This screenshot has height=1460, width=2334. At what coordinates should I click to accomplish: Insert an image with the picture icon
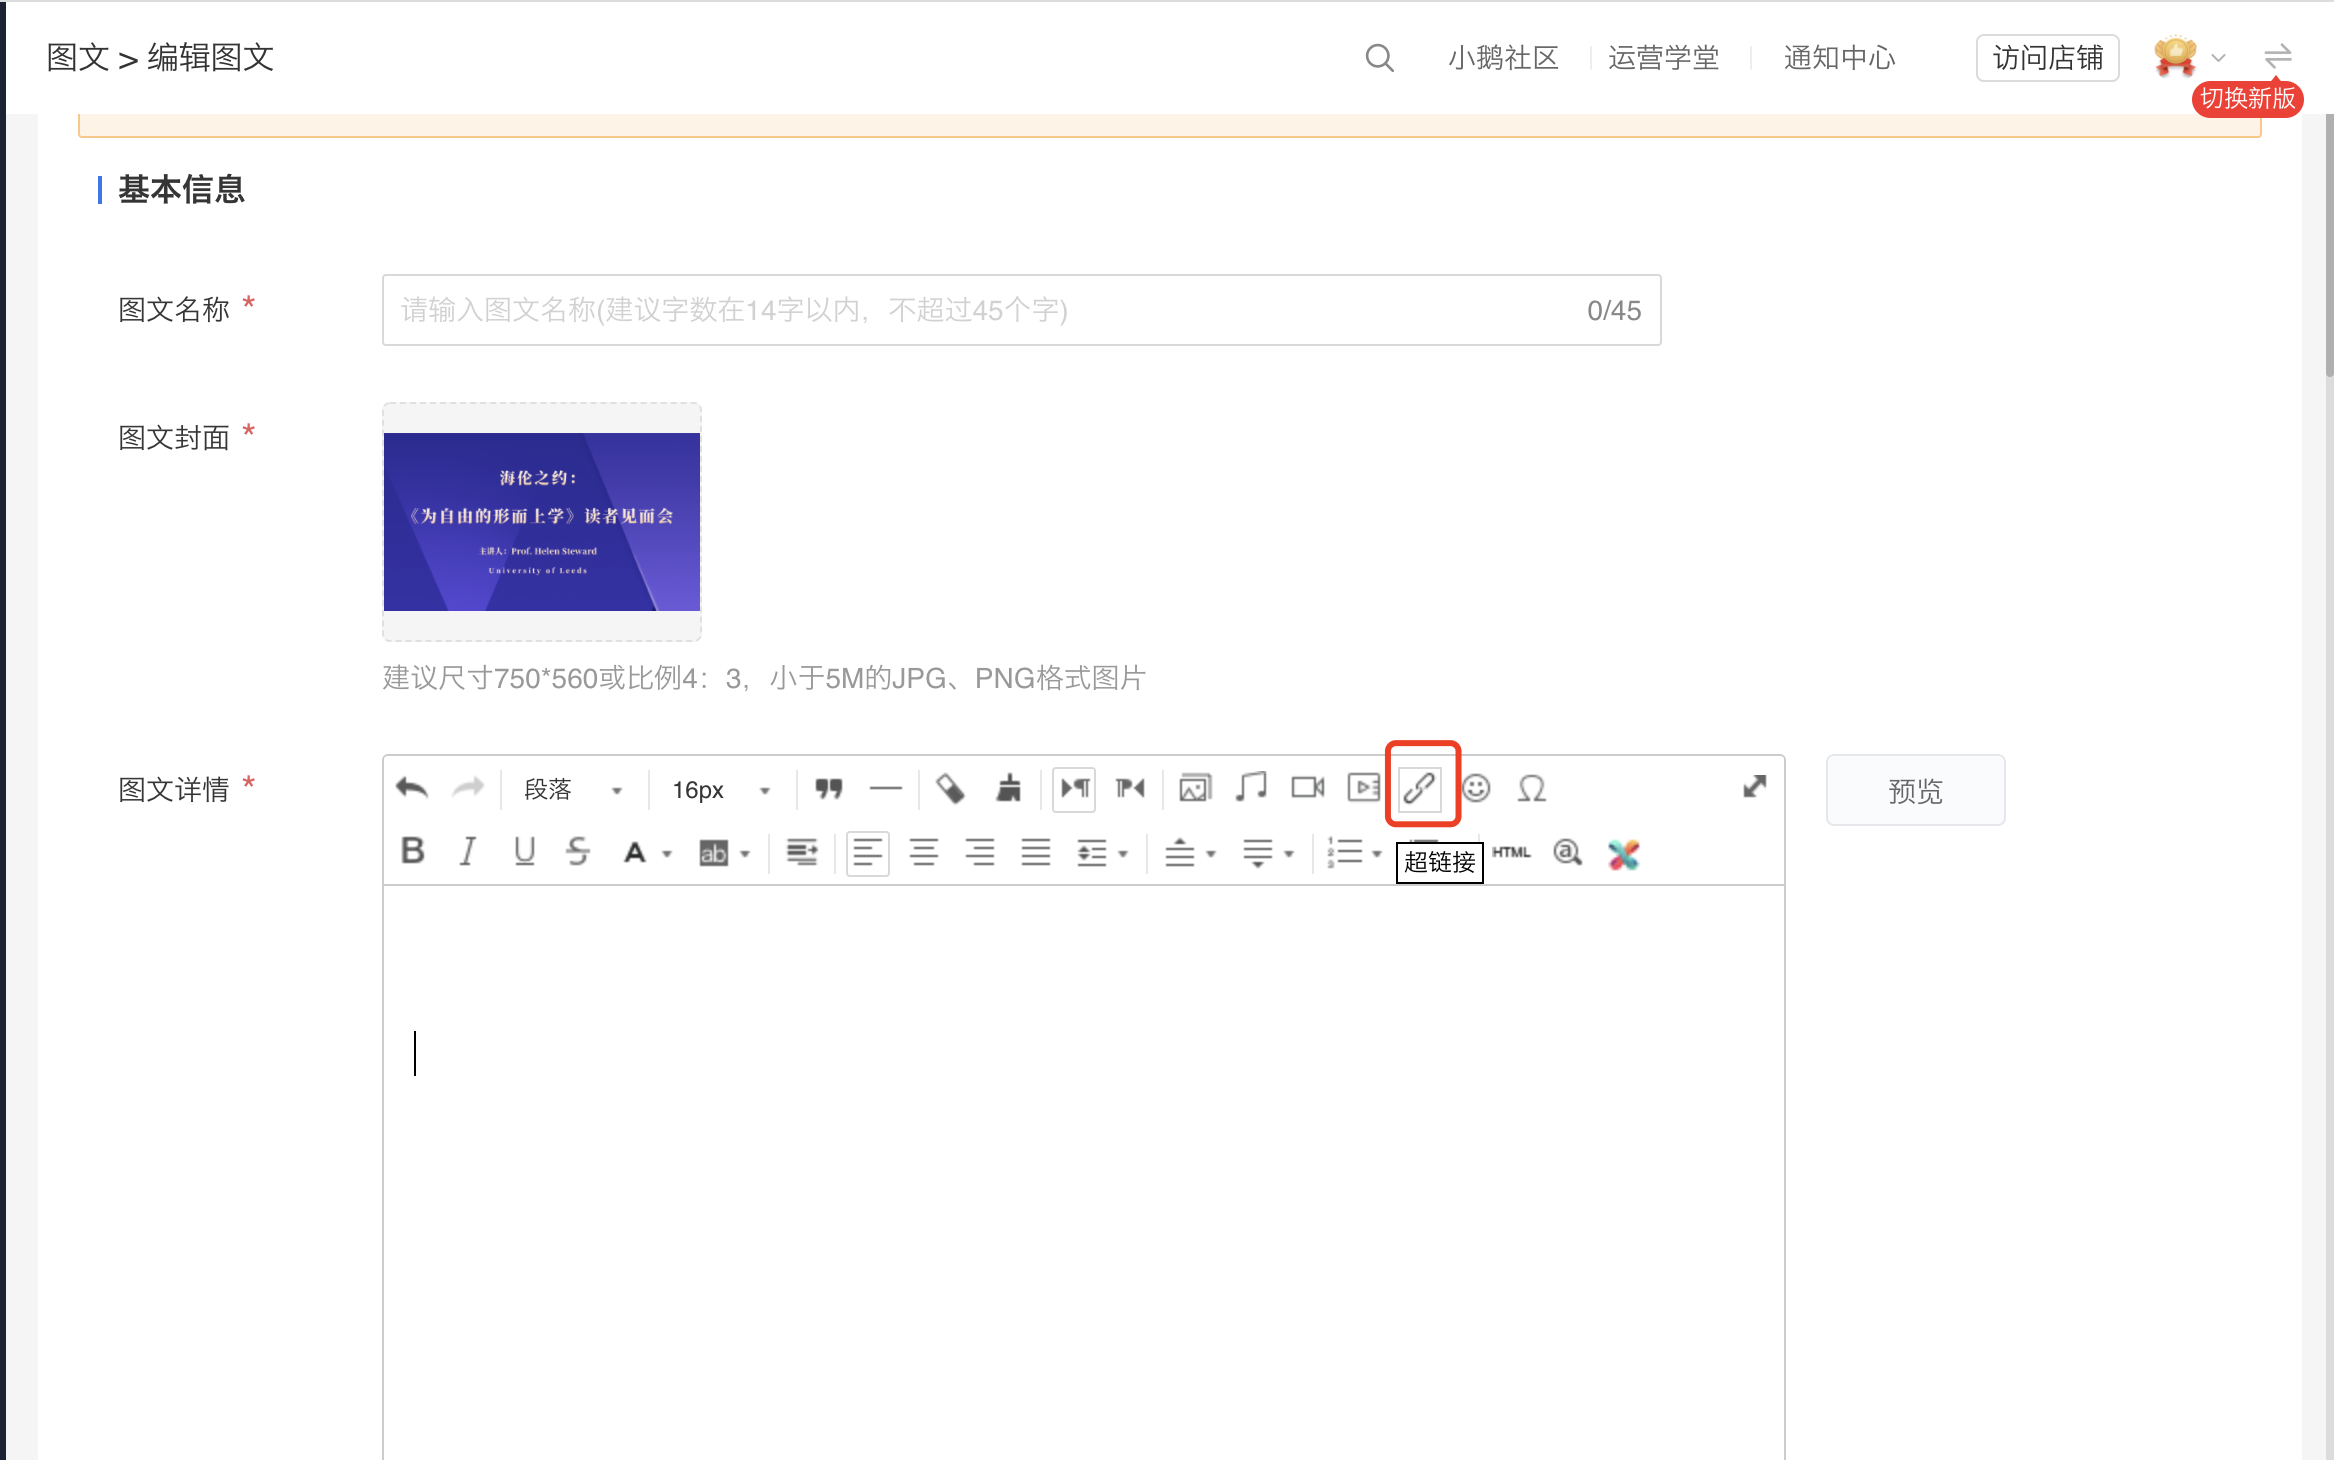point(1194,788)
